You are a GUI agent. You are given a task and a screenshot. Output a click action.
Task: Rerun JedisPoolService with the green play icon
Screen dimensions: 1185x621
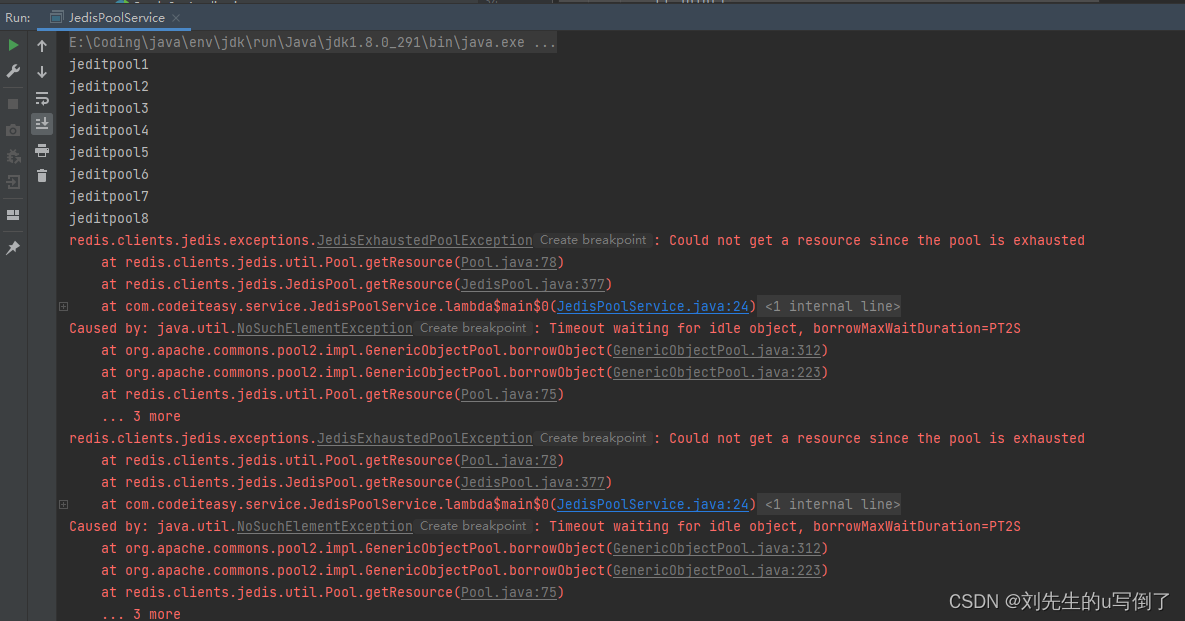13,45
